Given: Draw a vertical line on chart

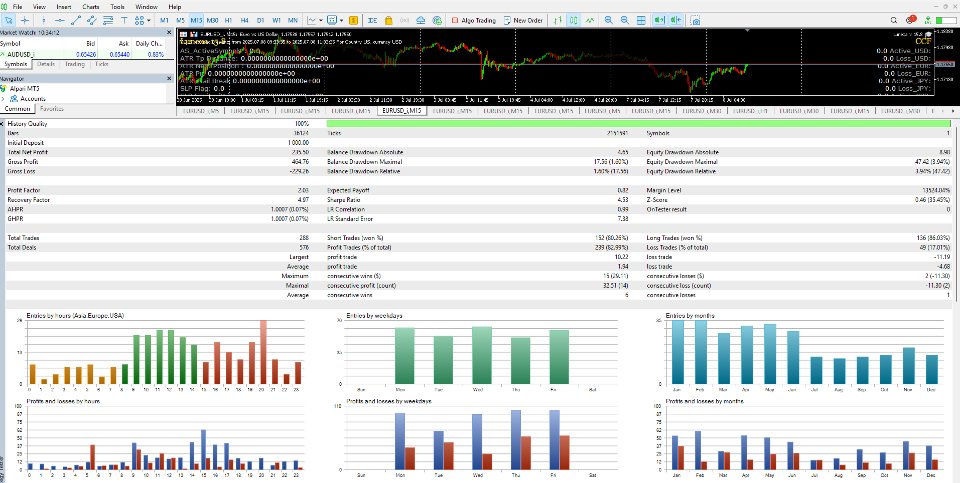Looking at the screenshot, I should [43, 20].
